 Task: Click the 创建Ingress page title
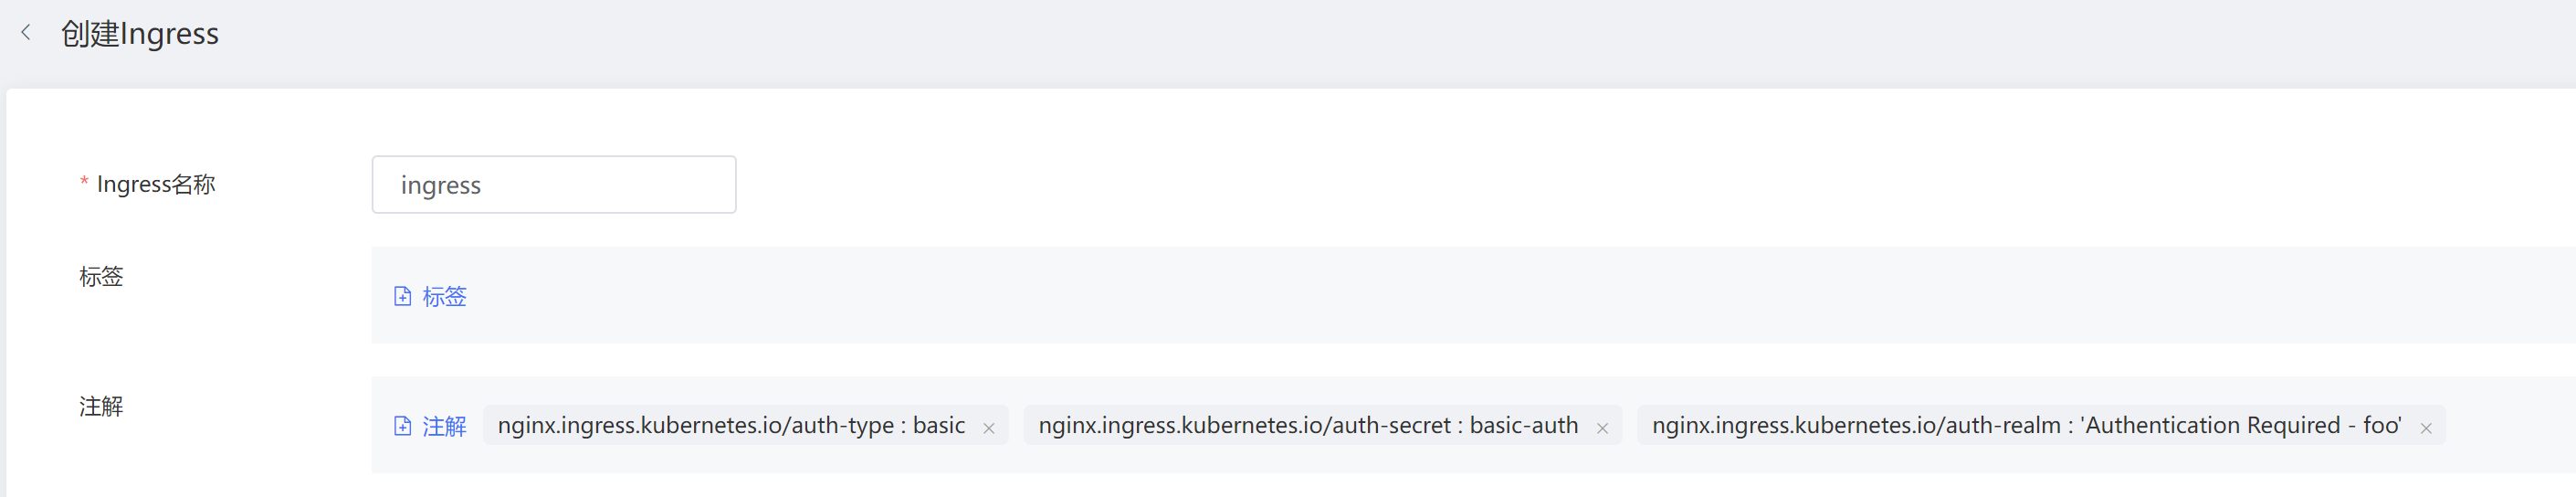[x=139, y=34]
